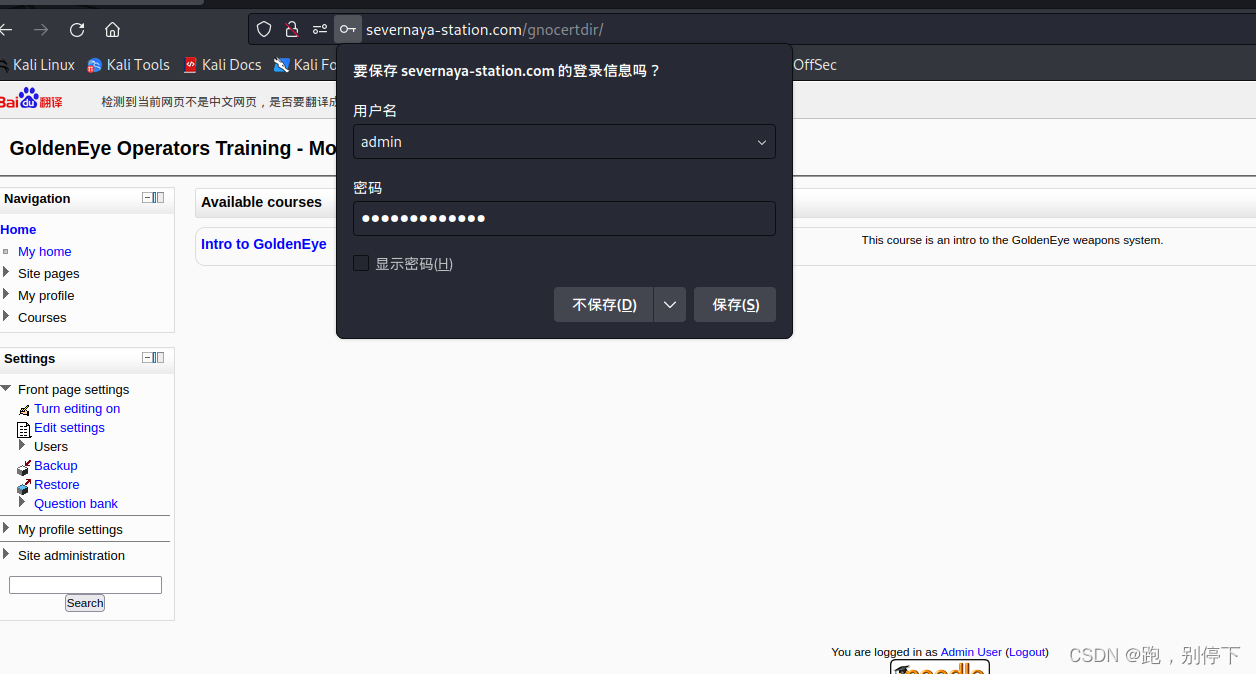Screen dimensions: 1256x674
Task: Expand the My profile tree node
Action: click(x=6, y=294)
